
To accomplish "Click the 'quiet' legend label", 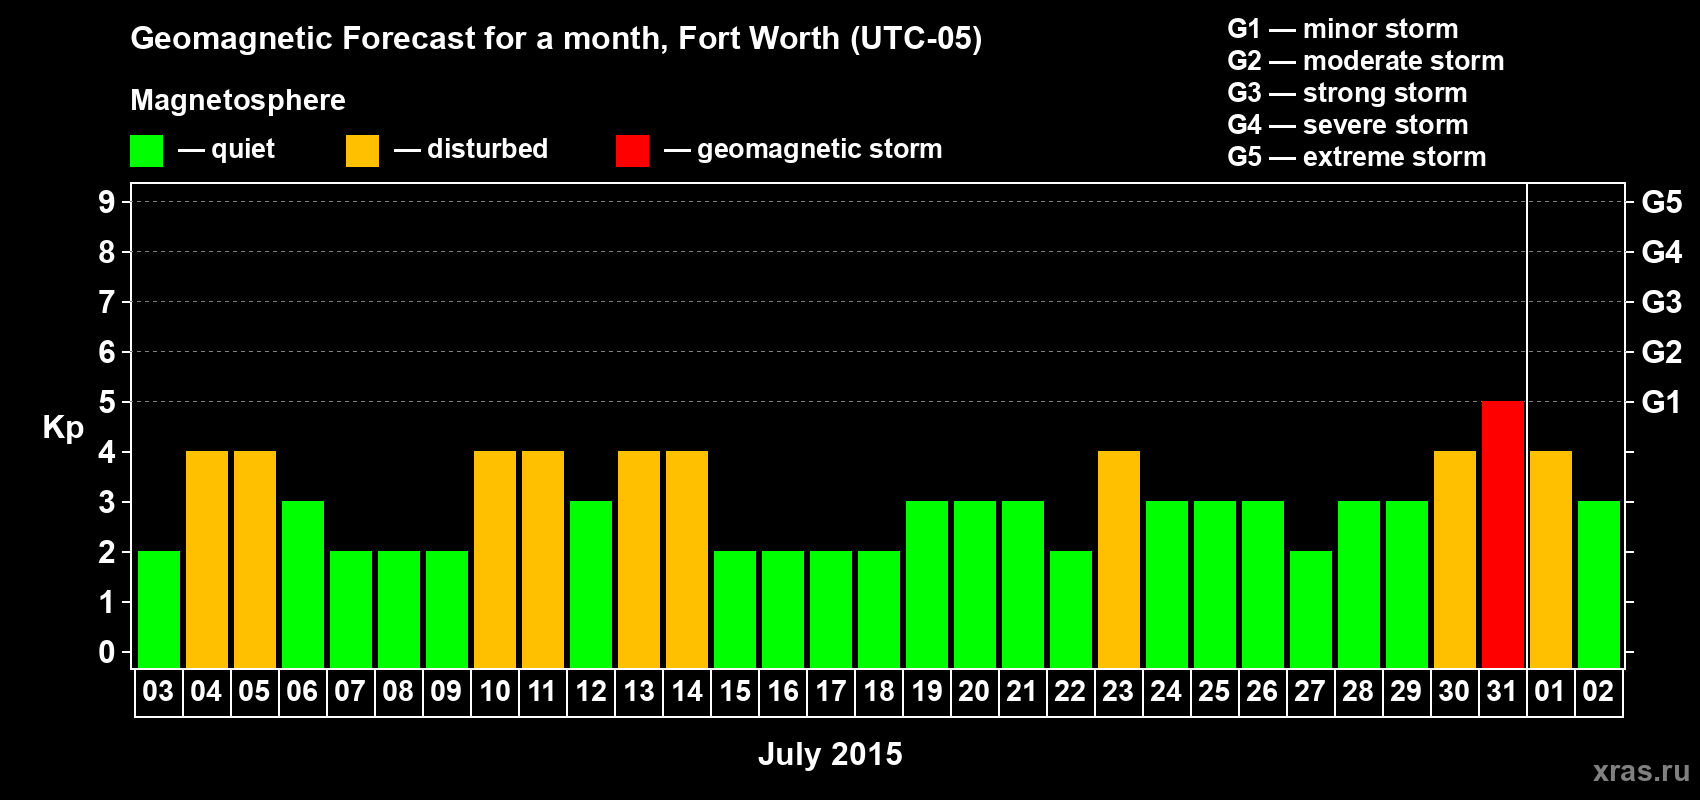I will 243,150.
